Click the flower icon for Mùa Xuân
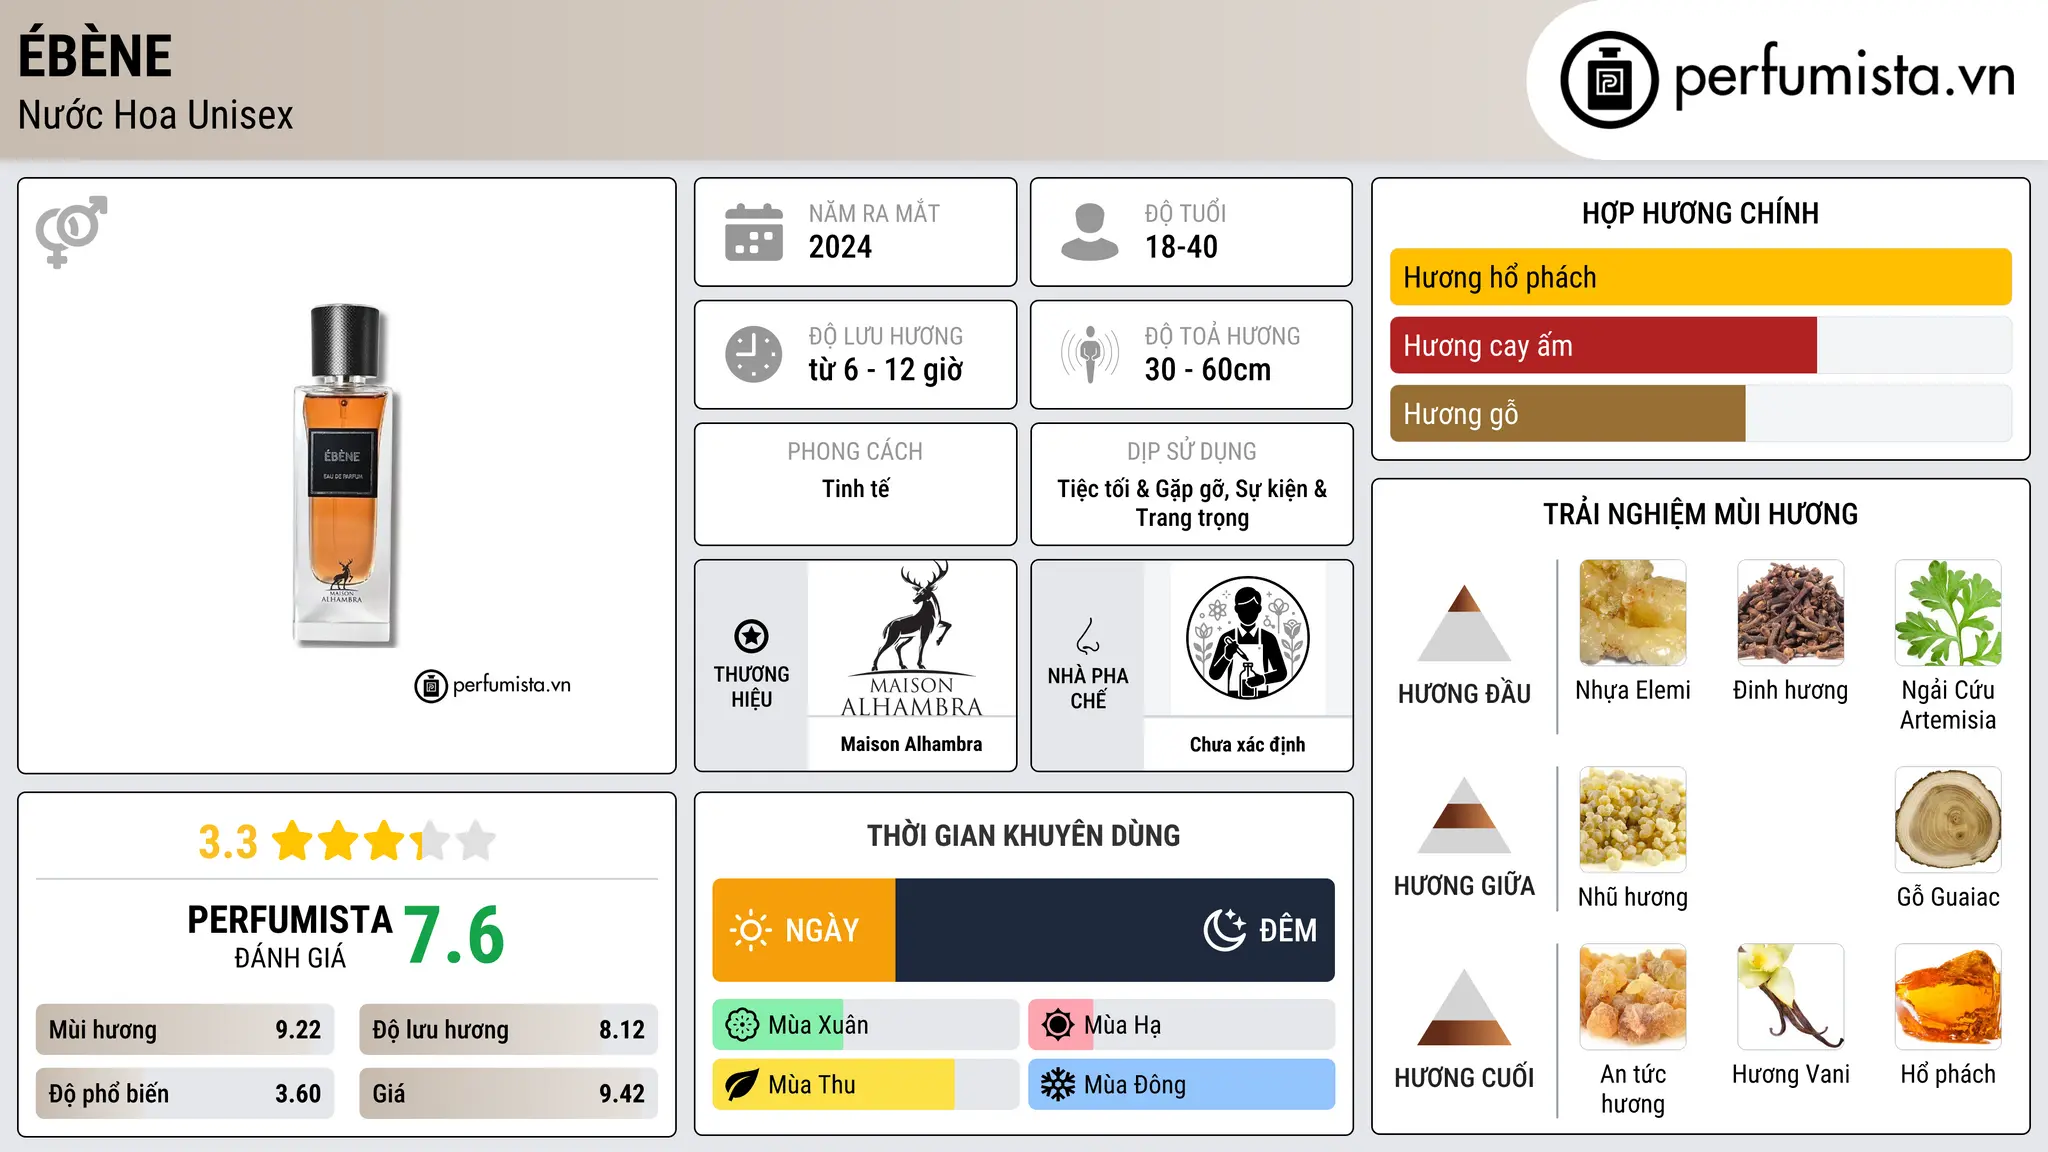Screen dimensions: 2048x1152 point(742,1025)
